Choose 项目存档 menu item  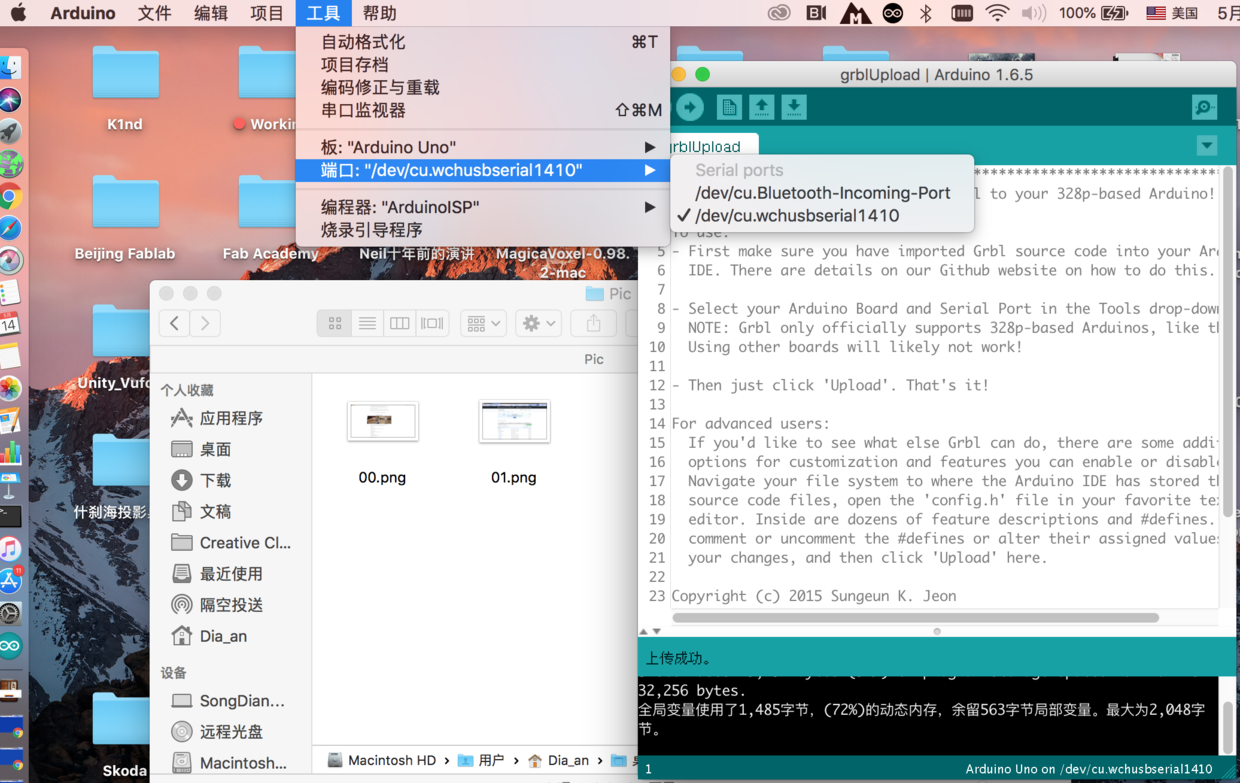click(482, 65)
